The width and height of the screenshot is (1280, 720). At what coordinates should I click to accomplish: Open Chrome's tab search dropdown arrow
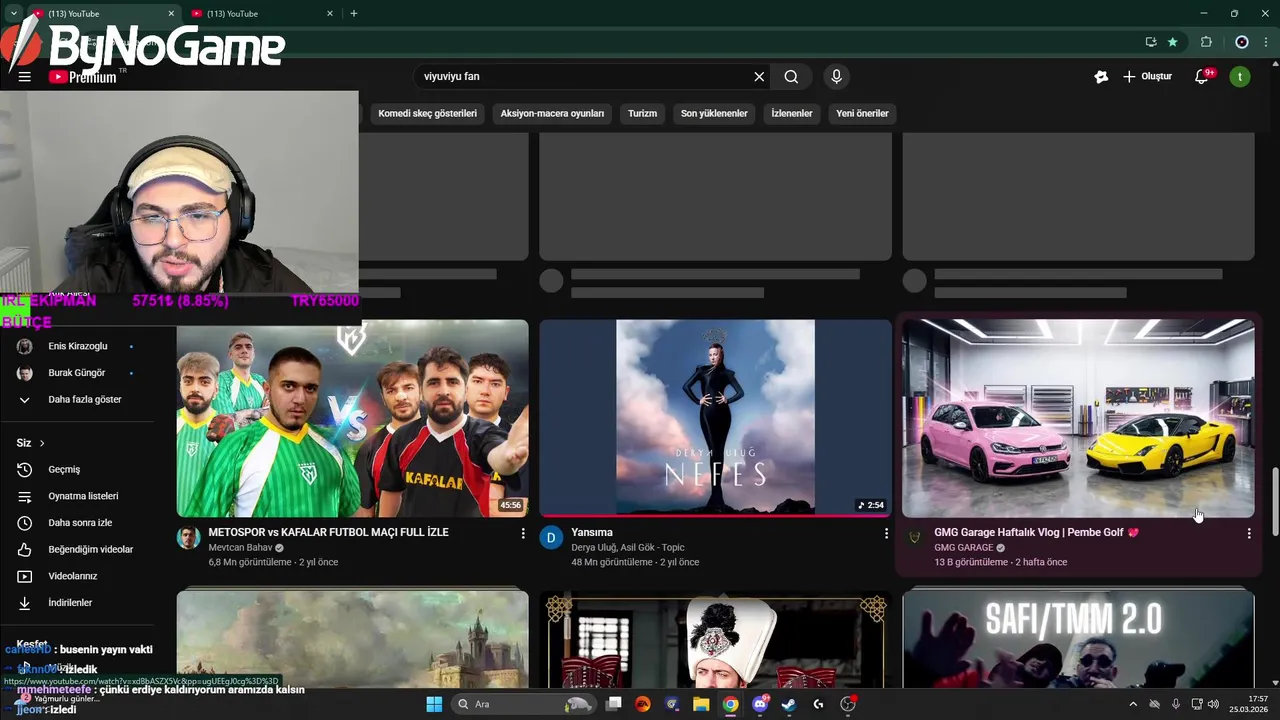[14, 13]
